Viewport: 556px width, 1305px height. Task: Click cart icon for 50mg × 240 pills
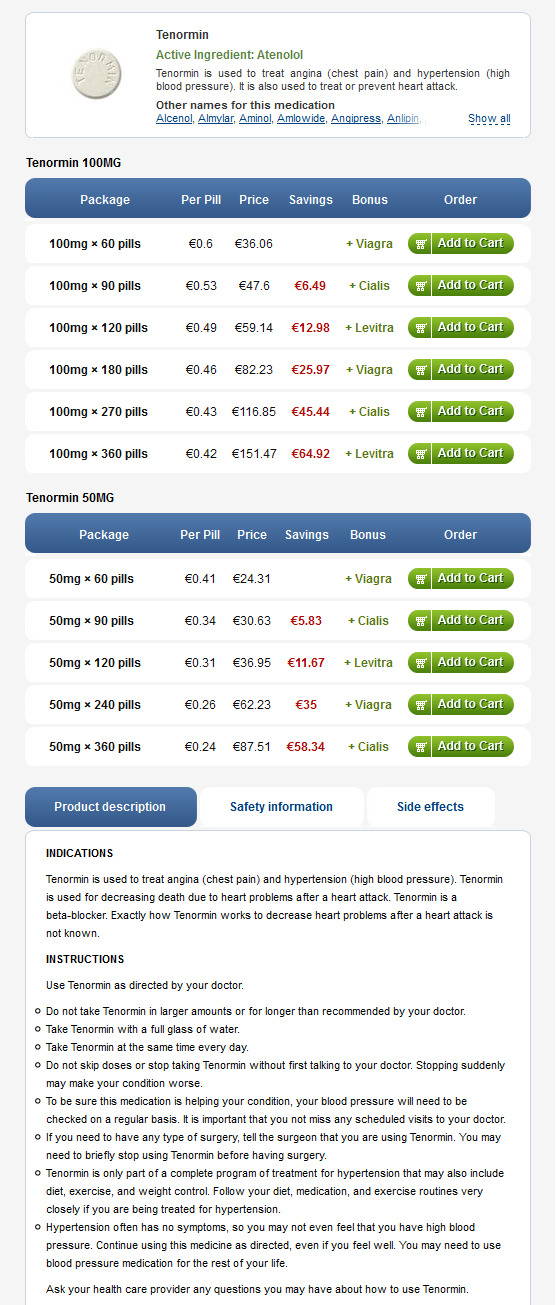click(x=421, y=704)
